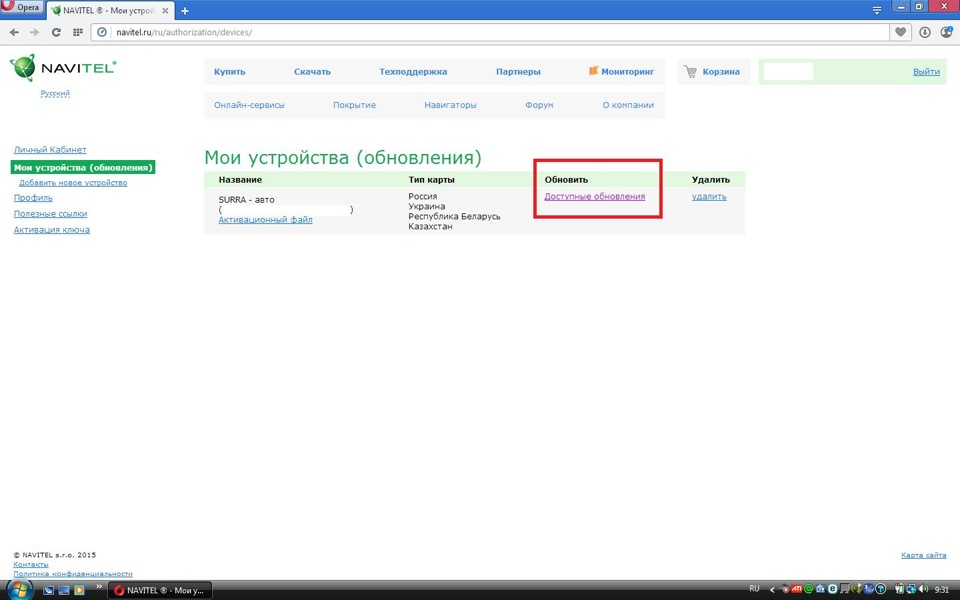Open Навигаторы submenu item
The width and height of the screenshot is (960, 600).
coord(450,105)
